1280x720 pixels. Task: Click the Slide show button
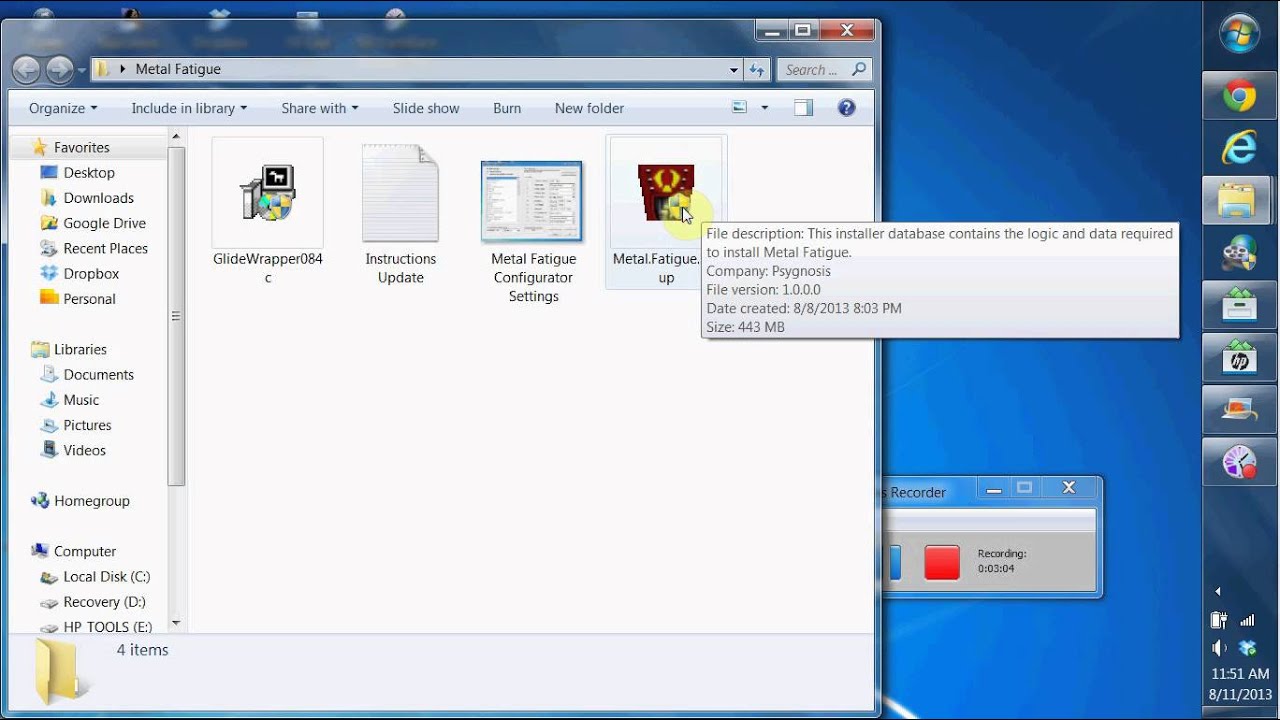(426, 108)
